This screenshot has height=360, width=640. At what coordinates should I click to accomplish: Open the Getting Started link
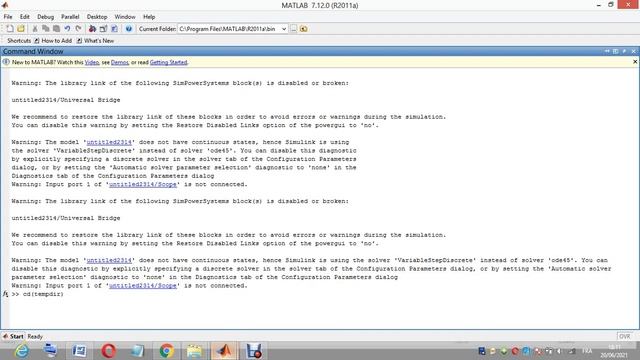tap(169, 62)
